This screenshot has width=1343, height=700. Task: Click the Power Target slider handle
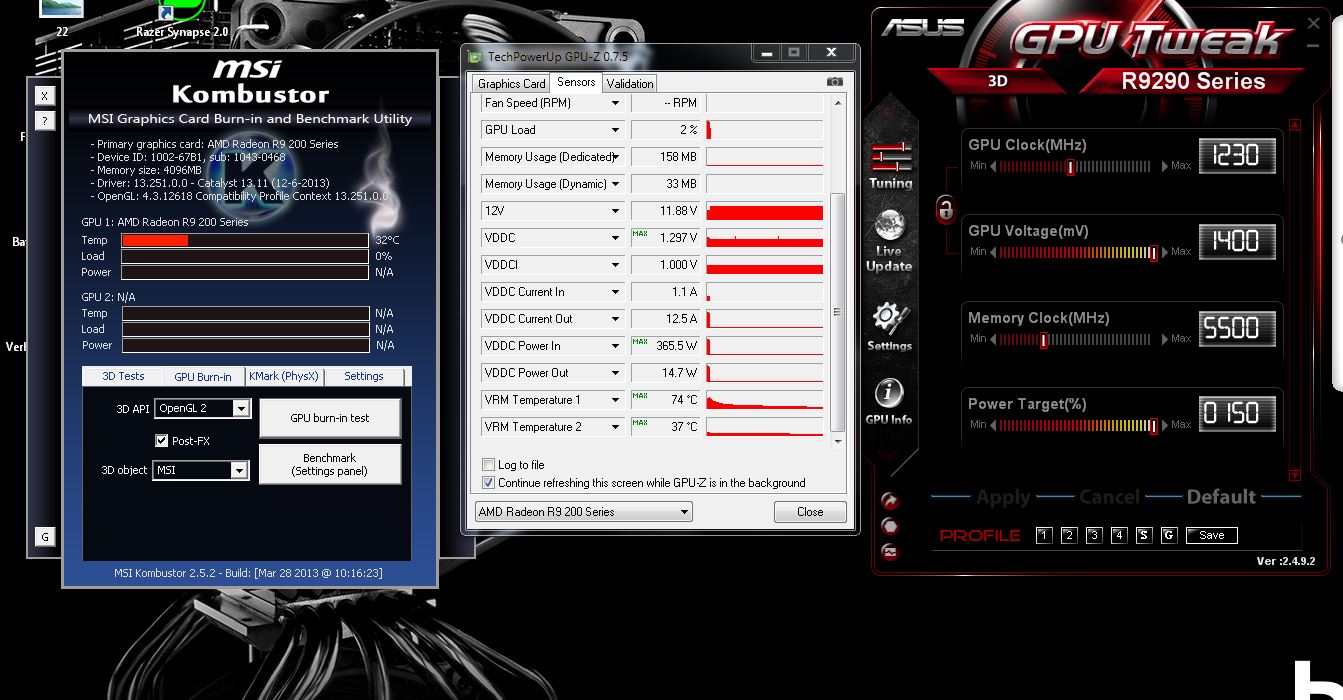(x=1153, y=425)
